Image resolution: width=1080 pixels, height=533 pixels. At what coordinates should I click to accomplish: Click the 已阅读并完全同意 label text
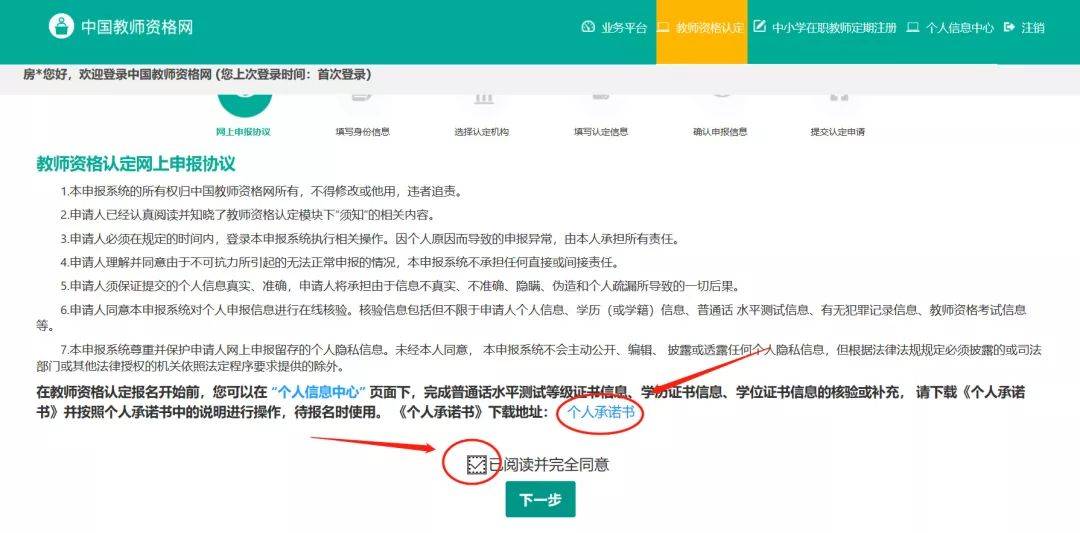click(x=549, y=465)
